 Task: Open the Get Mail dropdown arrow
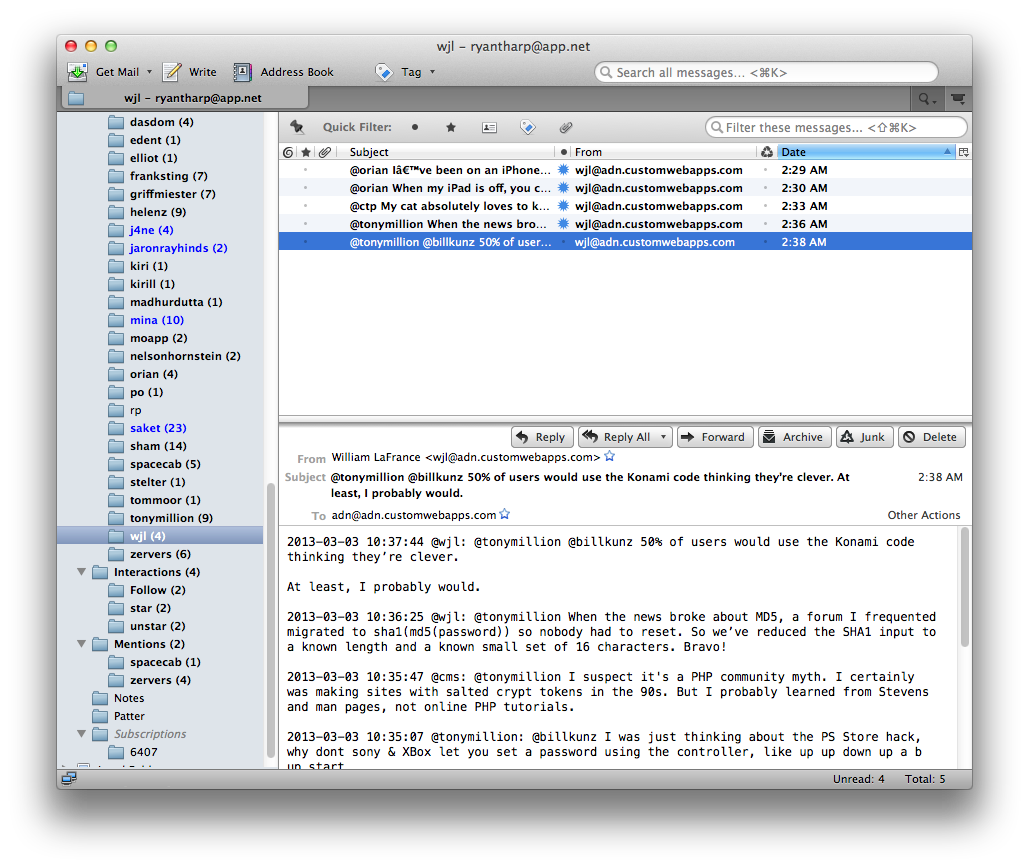tap(150, 72)
